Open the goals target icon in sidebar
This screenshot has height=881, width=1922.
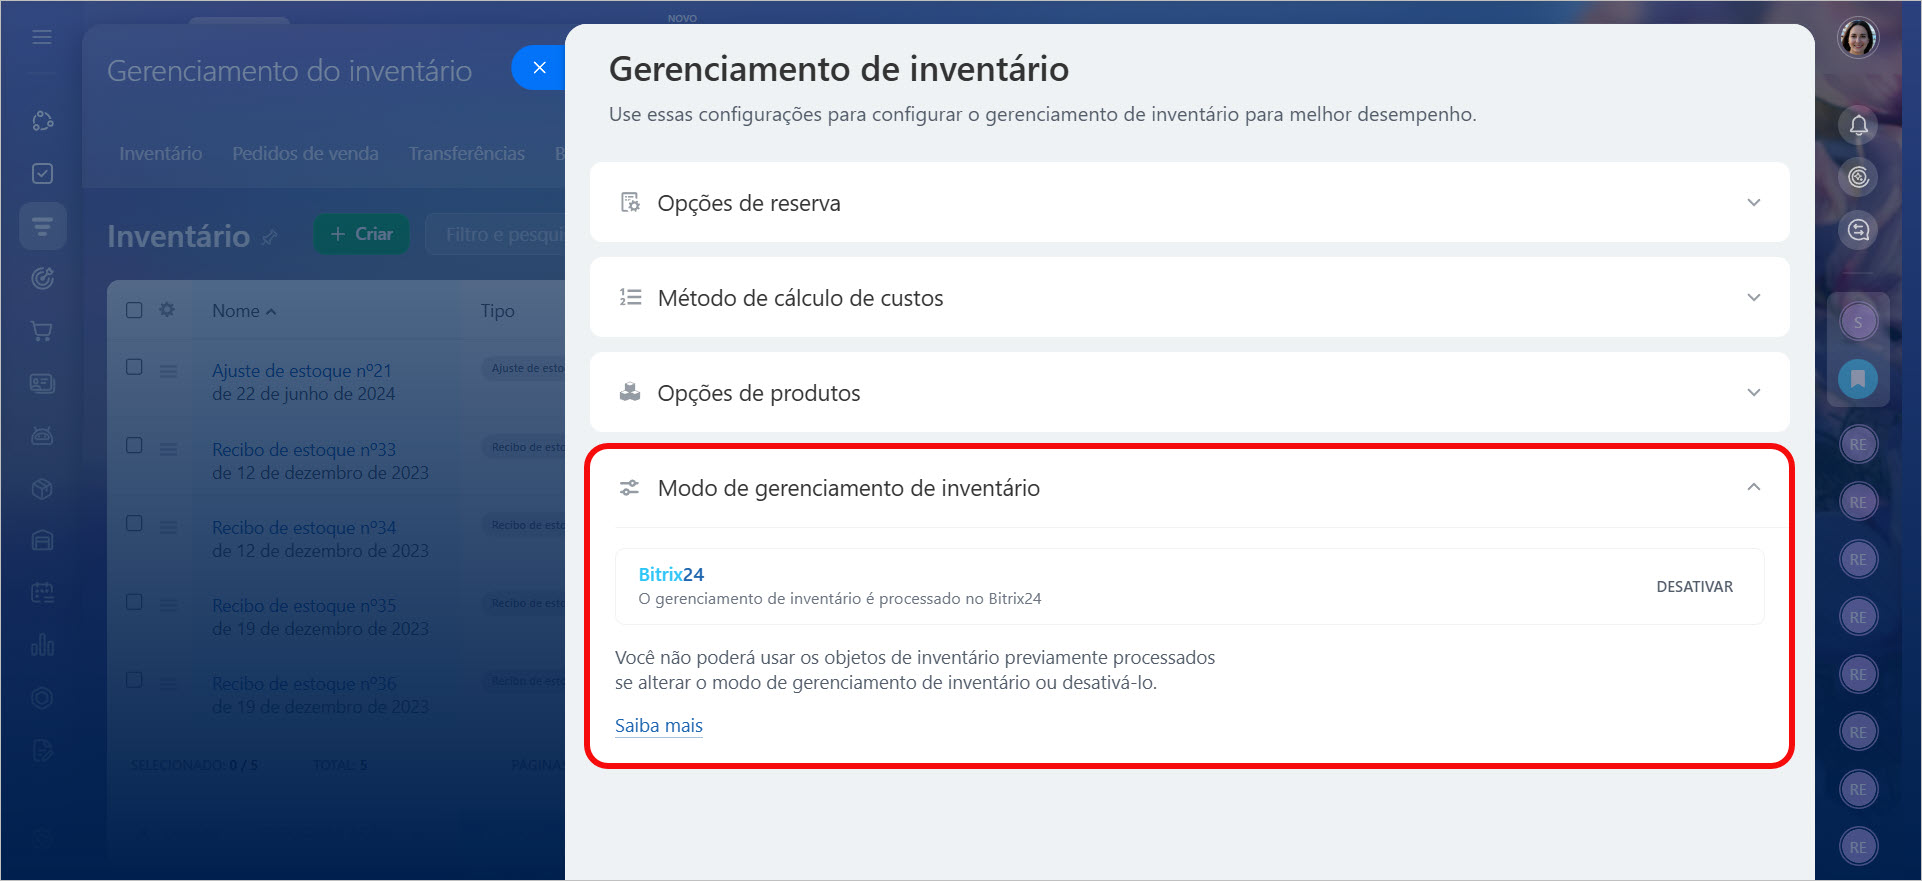click(x=42, y=278)
